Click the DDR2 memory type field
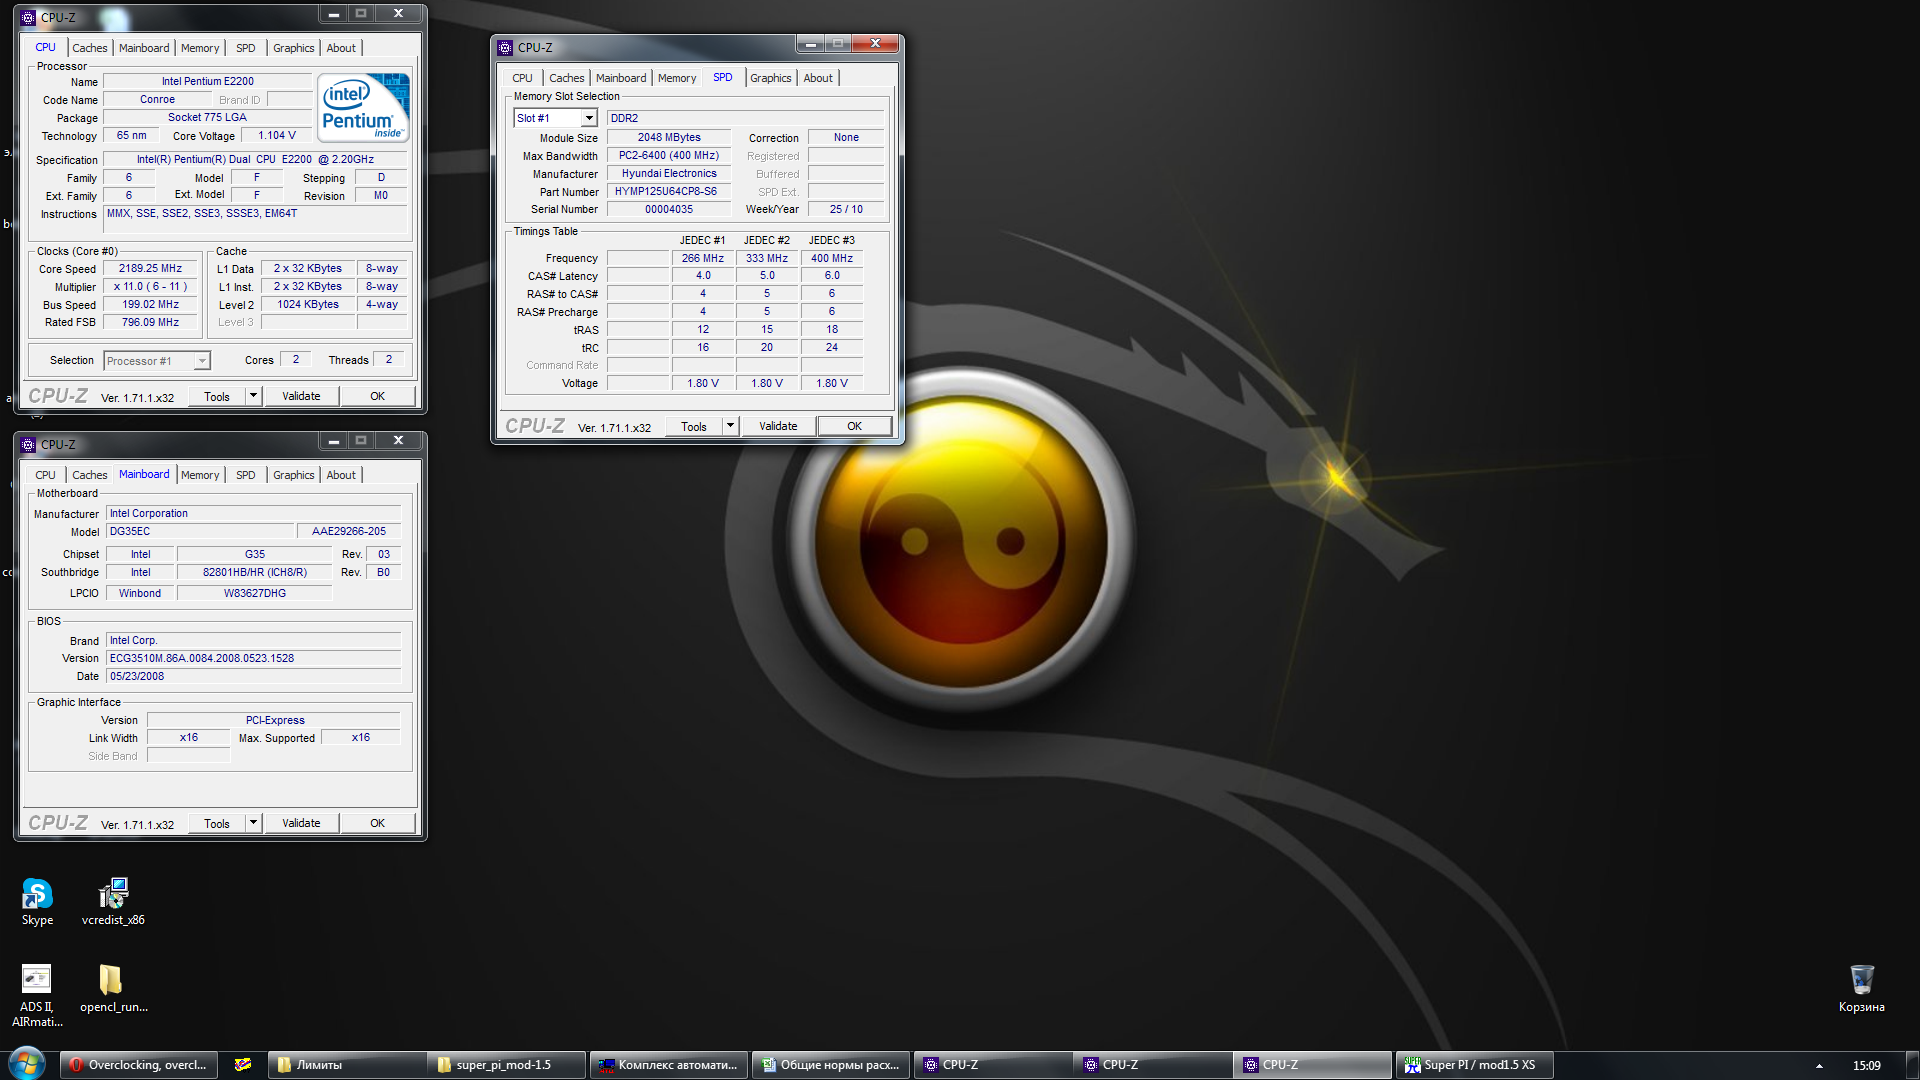The image size is (1920, 1080). (745, 118)
